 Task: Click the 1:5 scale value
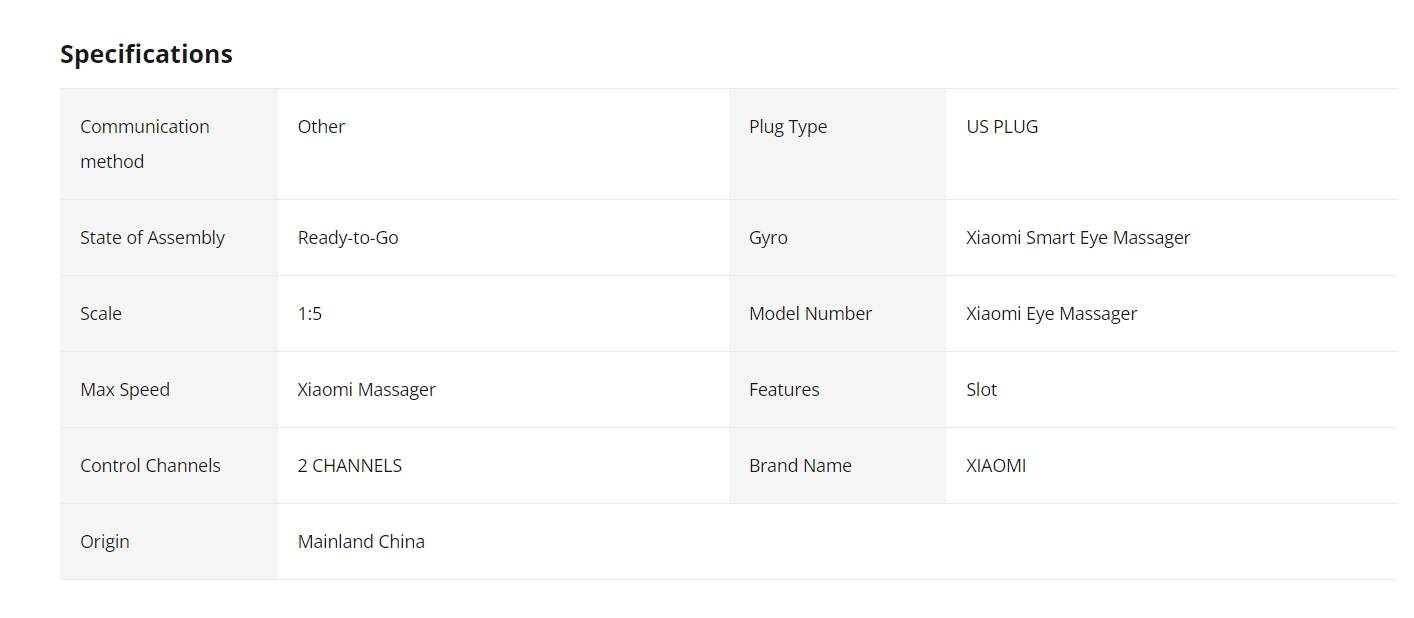coord(310,313)
